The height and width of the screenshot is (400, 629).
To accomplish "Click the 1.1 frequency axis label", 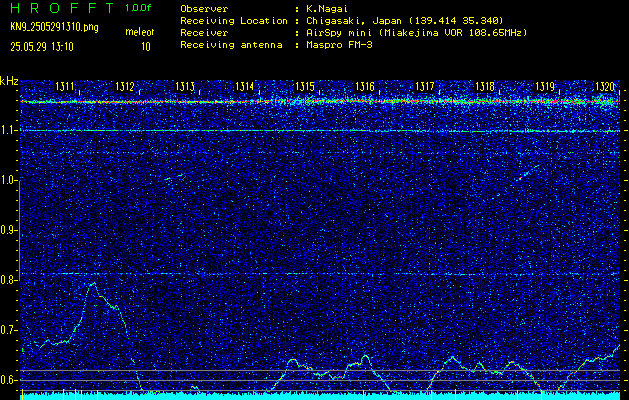I will tap(8, 130).
